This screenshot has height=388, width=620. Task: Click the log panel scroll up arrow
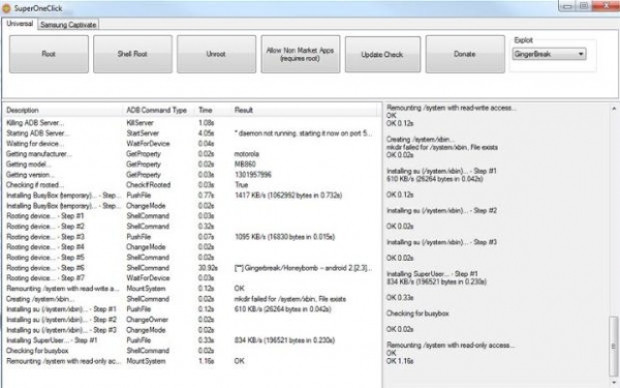click(x=614, y=108)
